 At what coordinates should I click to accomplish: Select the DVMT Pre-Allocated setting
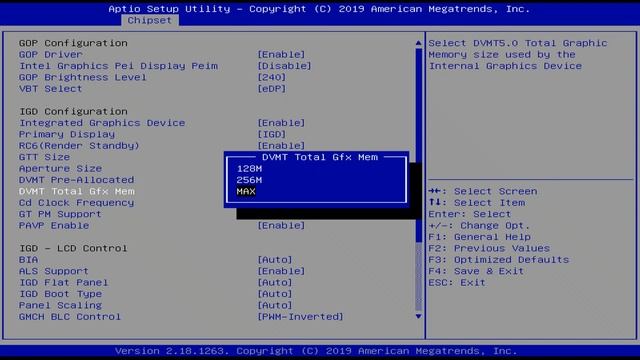[76, 180]
